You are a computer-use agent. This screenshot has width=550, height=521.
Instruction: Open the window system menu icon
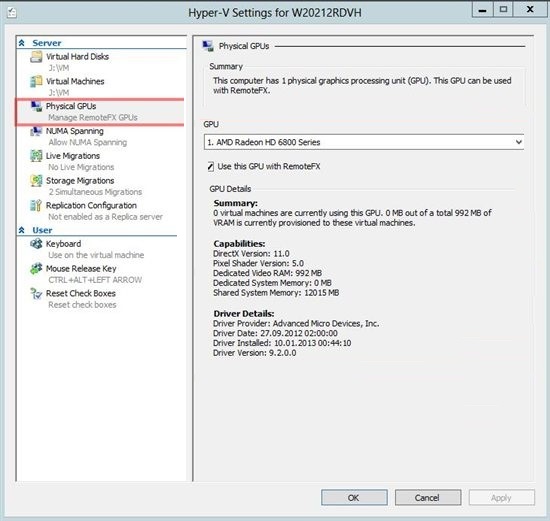point(12,13)
